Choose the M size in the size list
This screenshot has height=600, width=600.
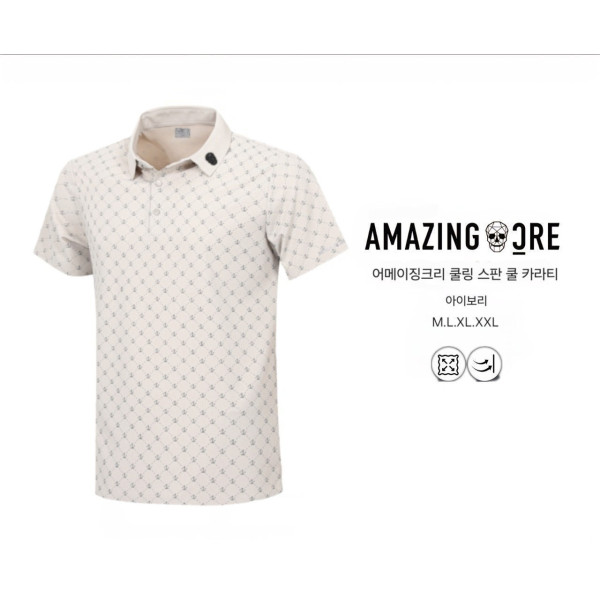(x=437, y=323)
